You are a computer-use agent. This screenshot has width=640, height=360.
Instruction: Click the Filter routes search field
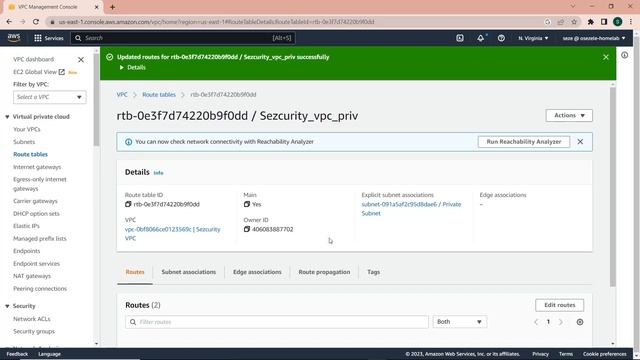[x=277, y=322]
